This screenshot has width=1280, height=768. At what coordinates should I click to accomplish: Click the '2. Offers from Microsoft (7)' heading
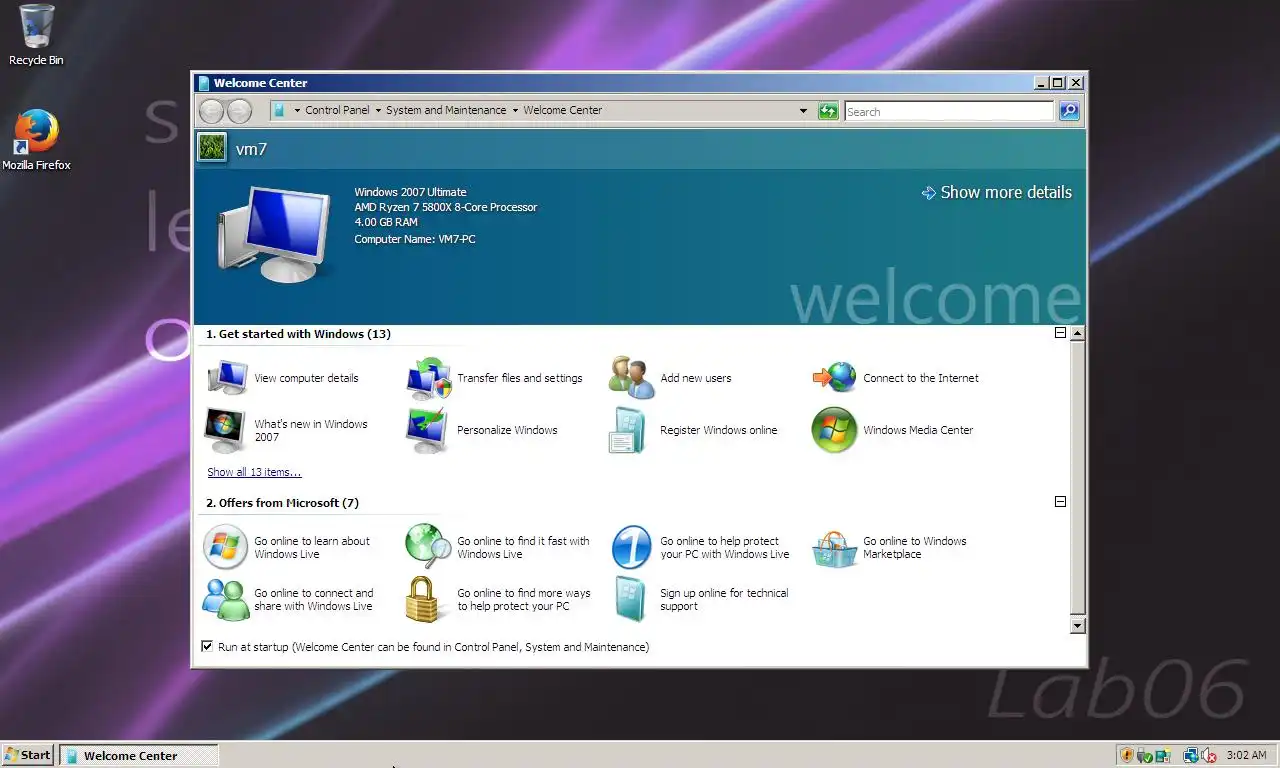(282, 503)
